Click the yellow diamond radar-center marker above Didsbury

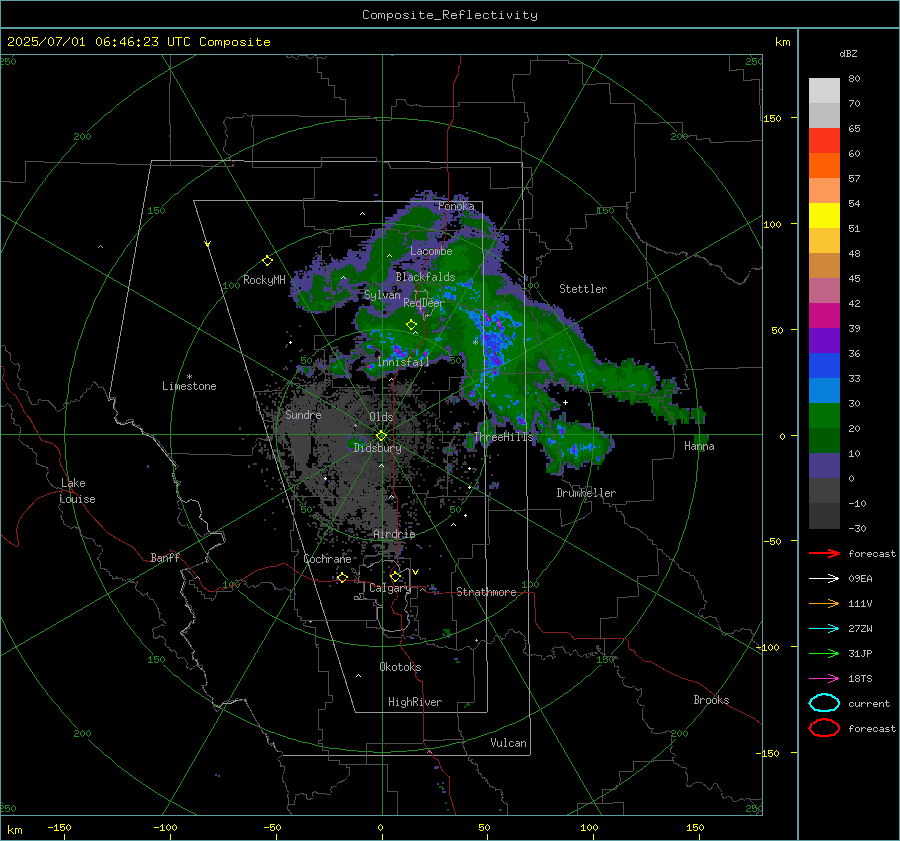(381, 436)
